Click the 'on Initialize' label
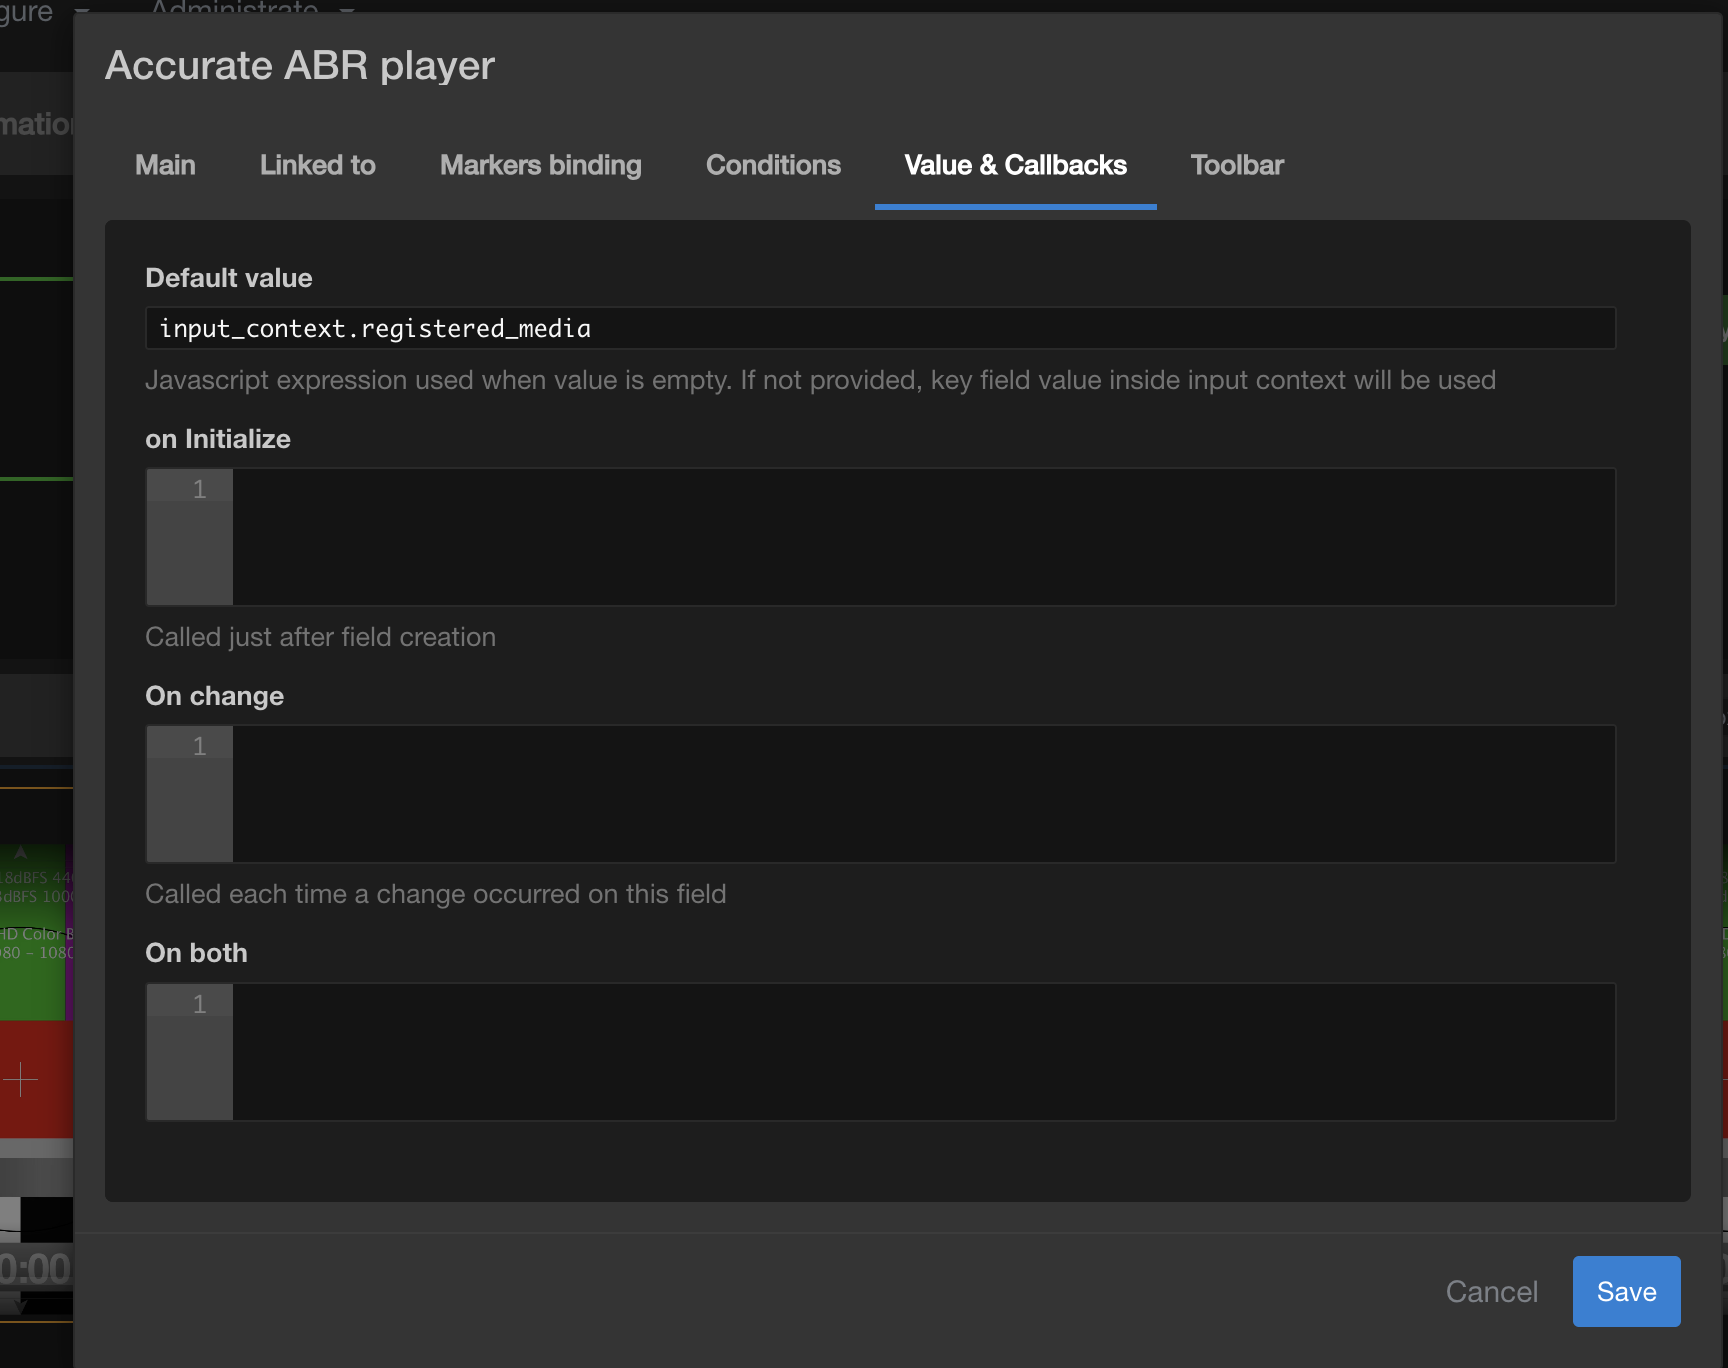 218,439
